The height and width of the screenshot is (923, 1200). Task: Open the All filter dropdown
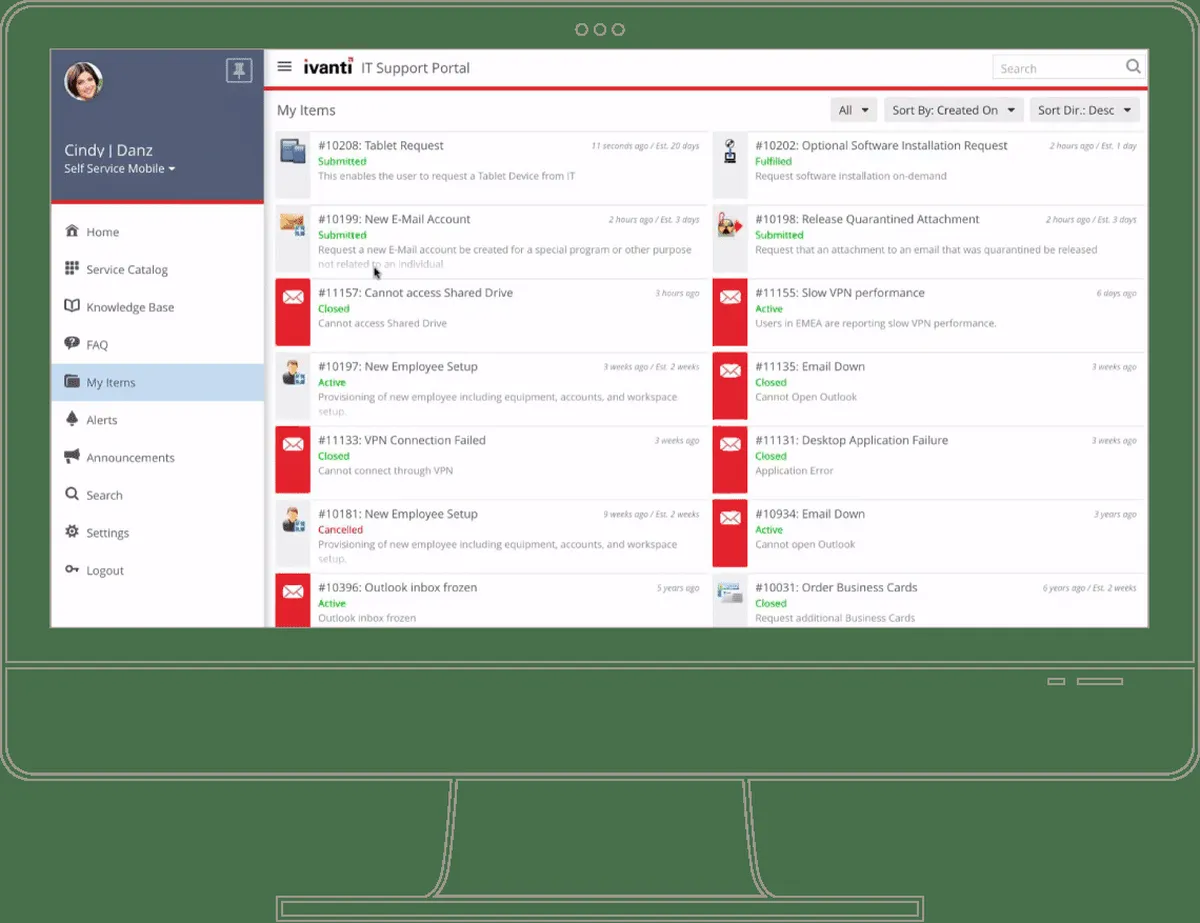854,110
